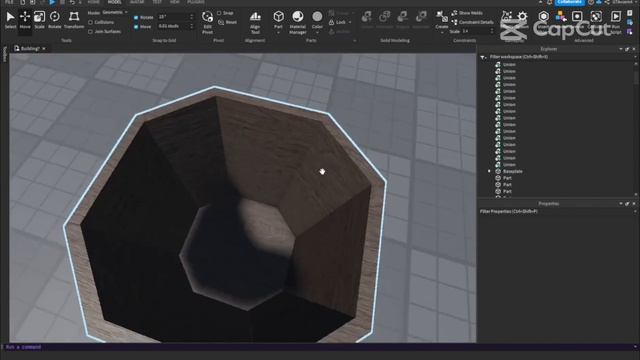Screen dimensions: 640x360
Task: Toggle the Move snap checkbox
Action: pyautogui.click(x=136, y=27)
